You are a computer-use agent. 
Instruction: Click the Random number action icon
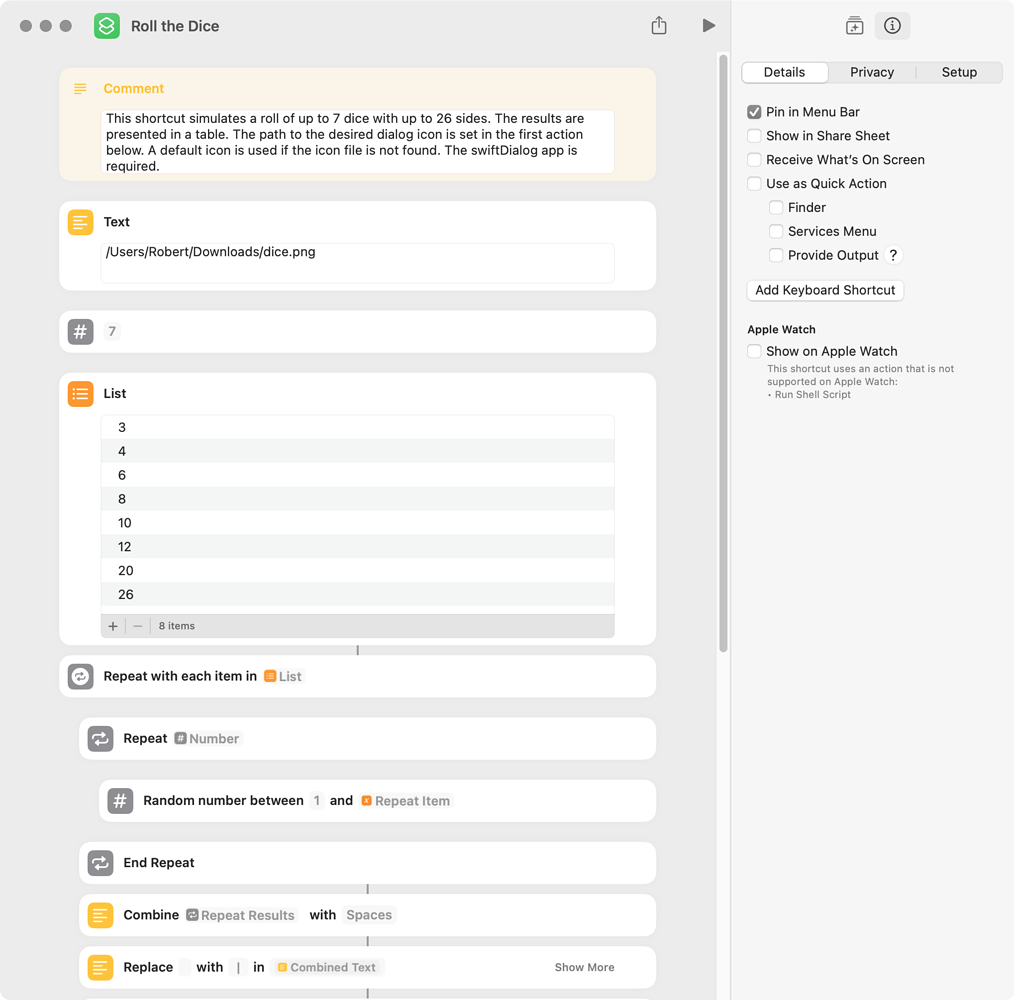point(120,800)
